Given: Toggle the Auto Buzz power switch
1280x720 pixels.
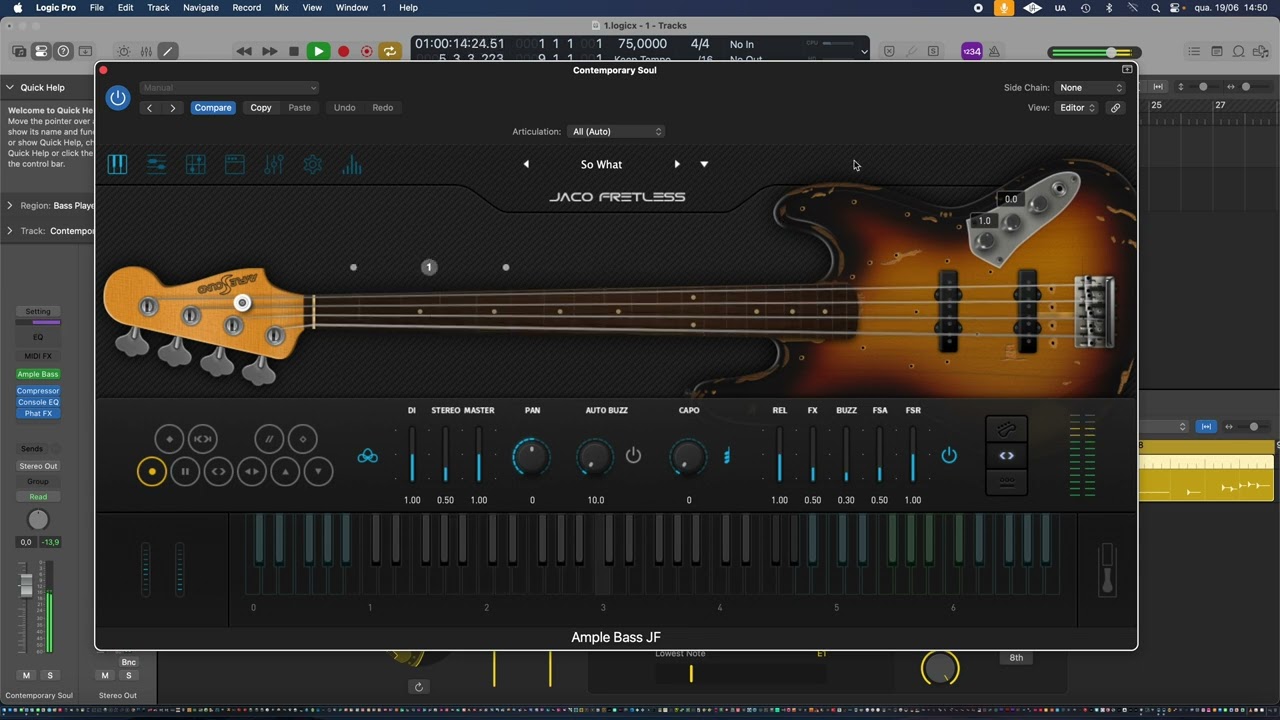Looking at the screenshot, I should (633, 456).
